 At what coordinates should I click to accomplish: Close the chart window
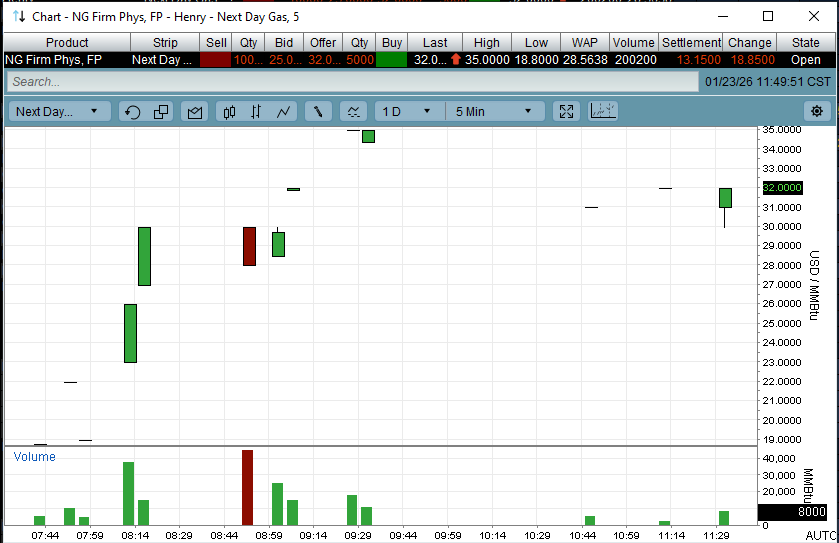(814, 16)
